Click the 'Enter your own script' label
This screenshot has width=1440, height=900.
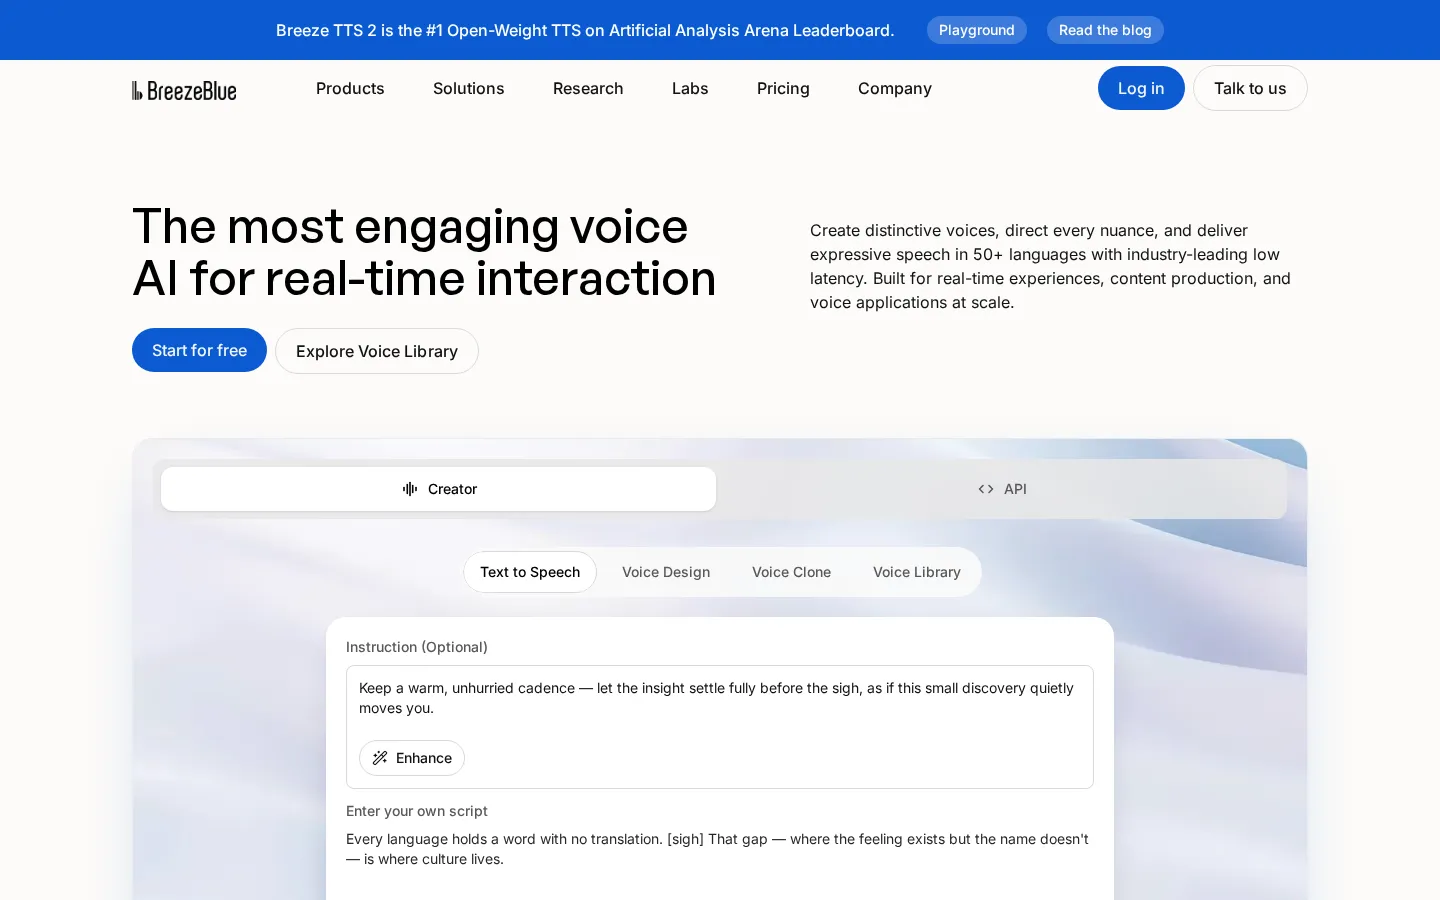point(417,811)
